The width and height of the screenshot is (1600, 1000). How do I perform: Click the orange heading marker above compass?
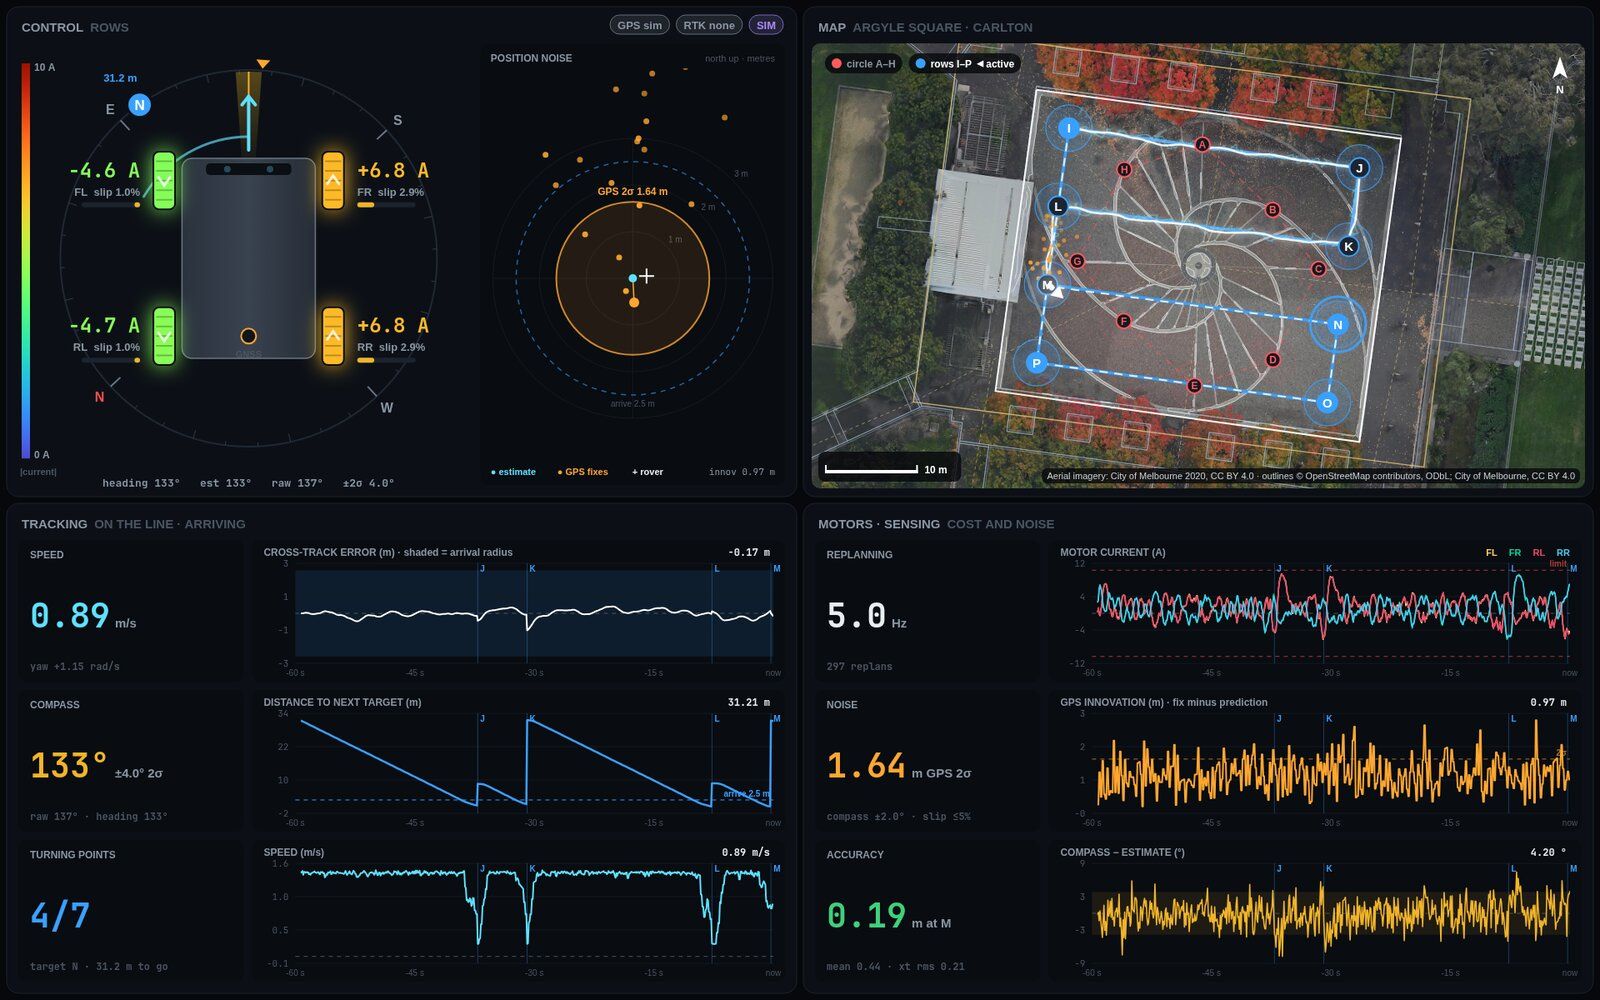(263, 64)
